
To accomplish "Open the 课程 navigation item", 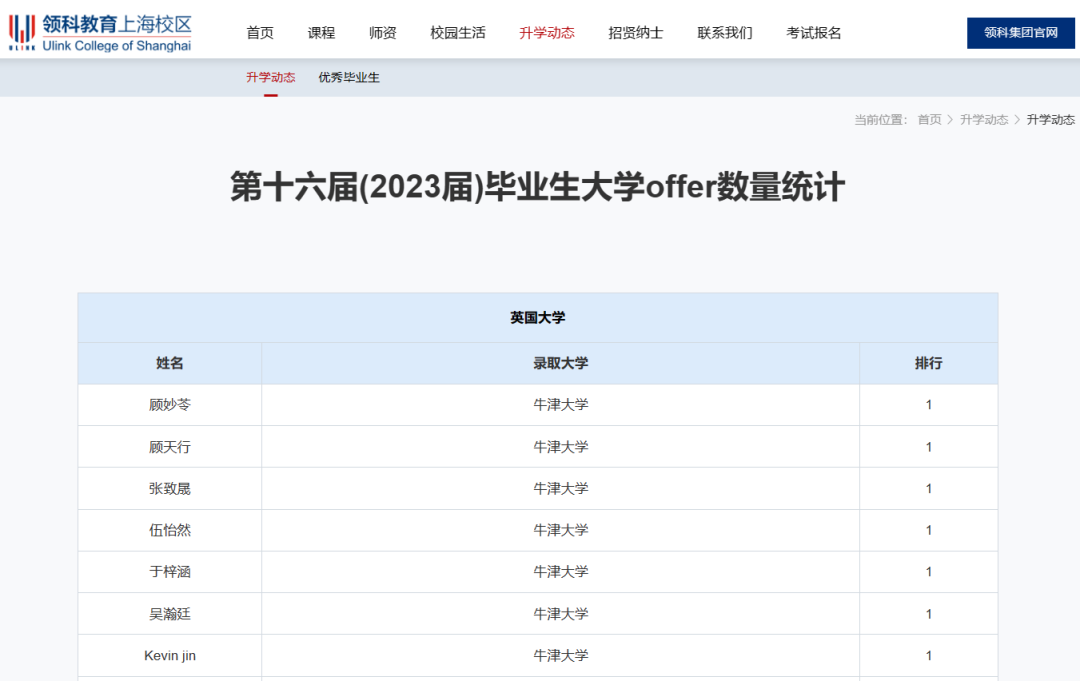I will 322,33.
